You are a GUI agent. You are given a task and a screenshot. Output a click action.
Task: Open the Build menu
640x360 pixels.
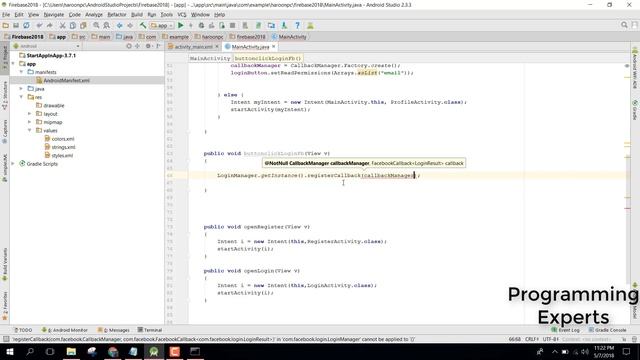137,15
